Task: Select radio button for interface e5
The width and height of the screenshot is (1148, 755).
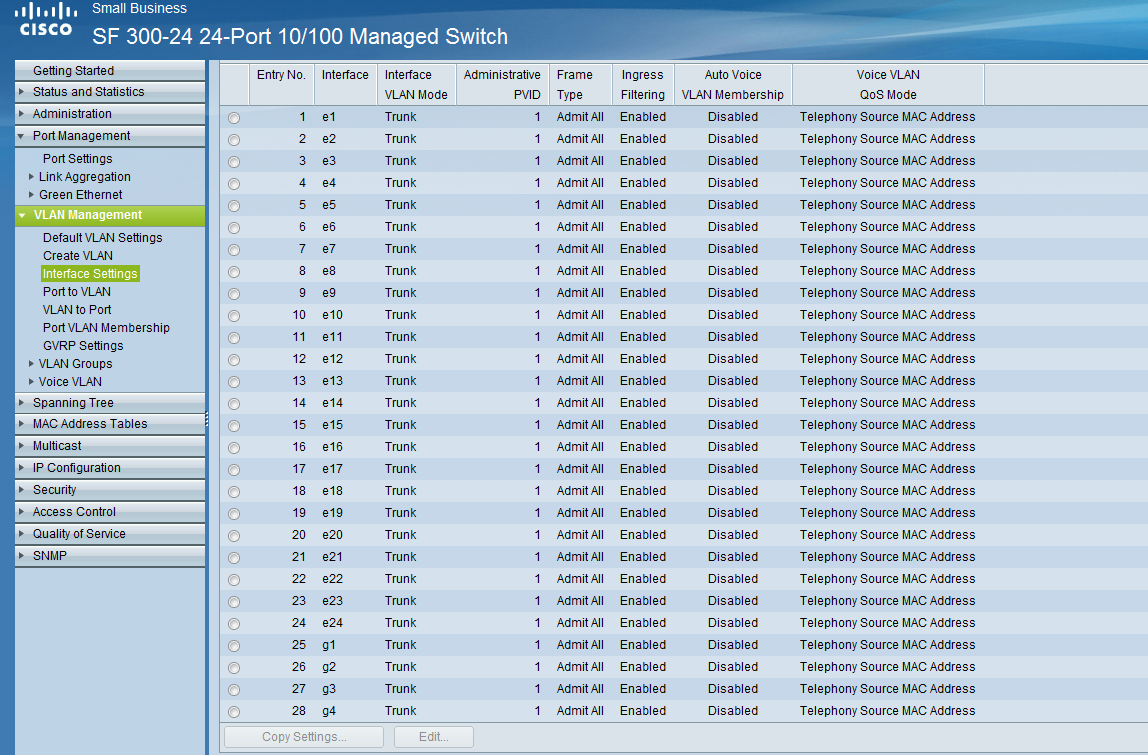Action: pos(234,206)
